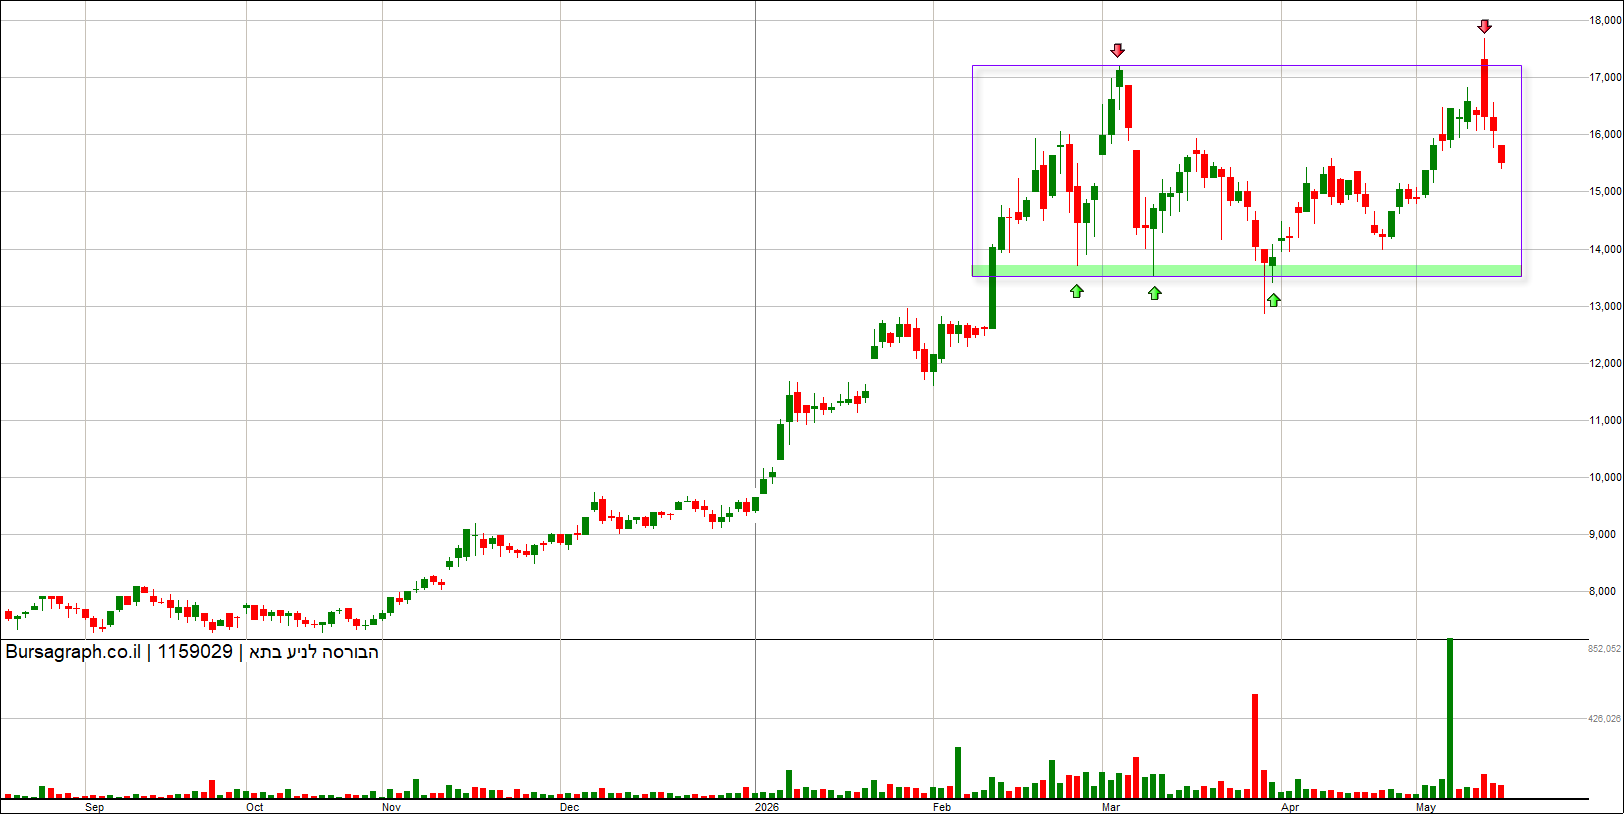Click the Feb label on the time axis
This screenshot has width=1624, height=814.
click(942, 807)
